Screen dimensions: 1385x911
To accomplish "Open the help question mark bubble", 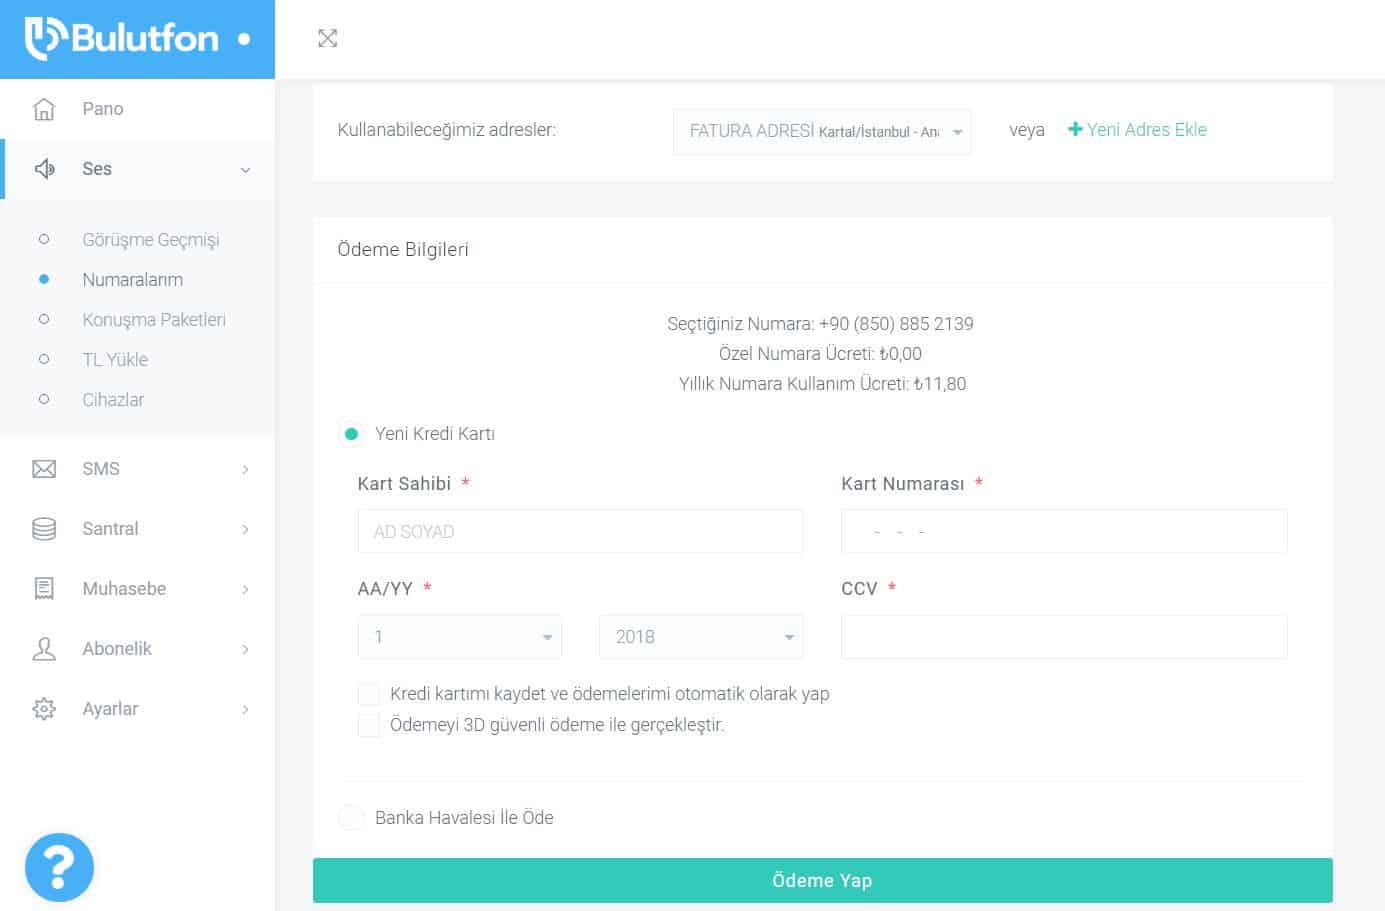I will [x=59, y=867].
